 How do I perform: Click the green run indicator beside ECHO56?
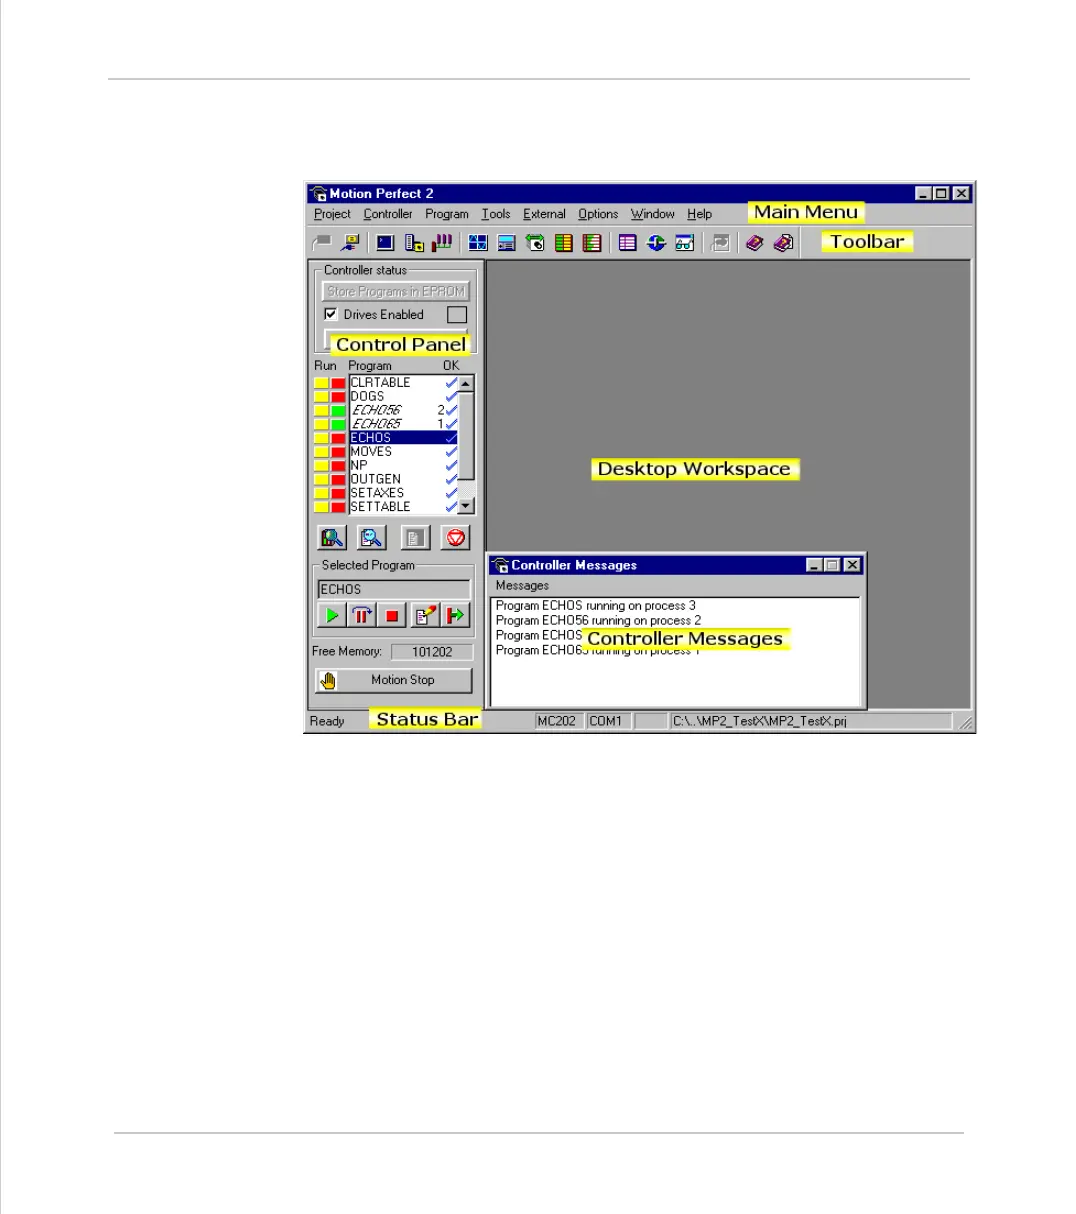pos(338,411)
